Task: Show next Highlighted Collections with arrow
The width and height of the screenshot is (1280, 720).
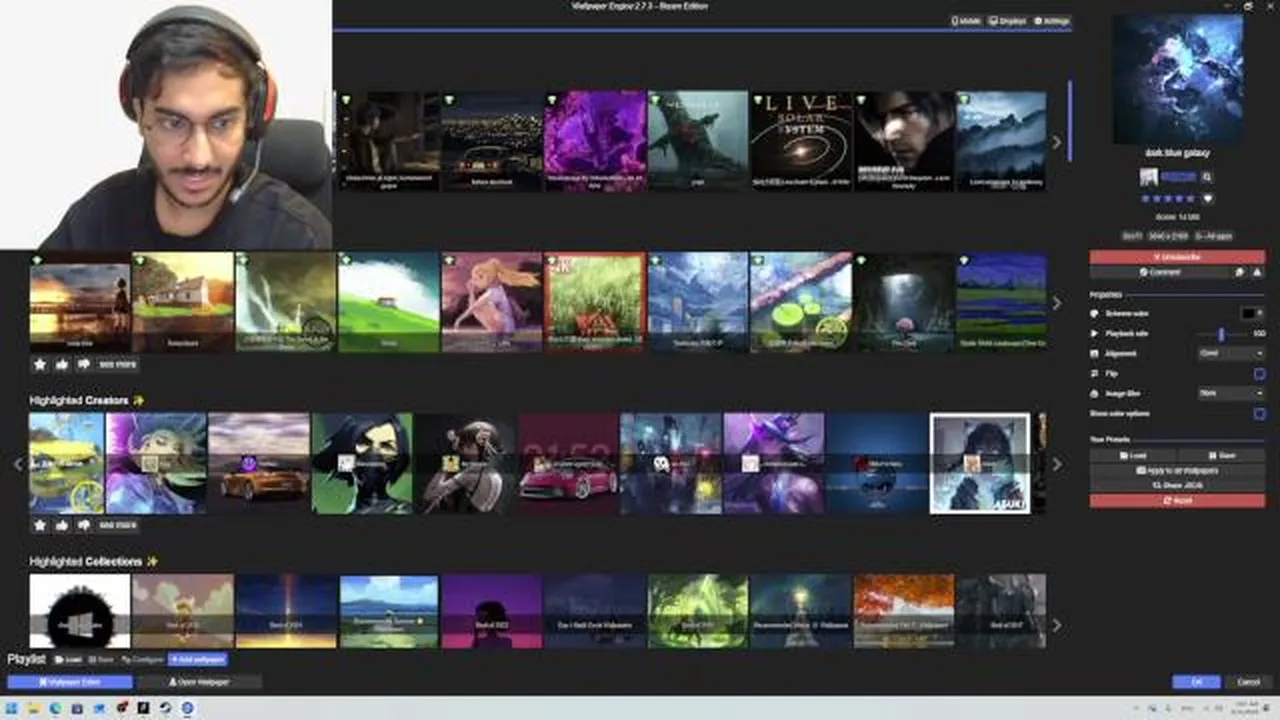Action: pos(1056,625)
